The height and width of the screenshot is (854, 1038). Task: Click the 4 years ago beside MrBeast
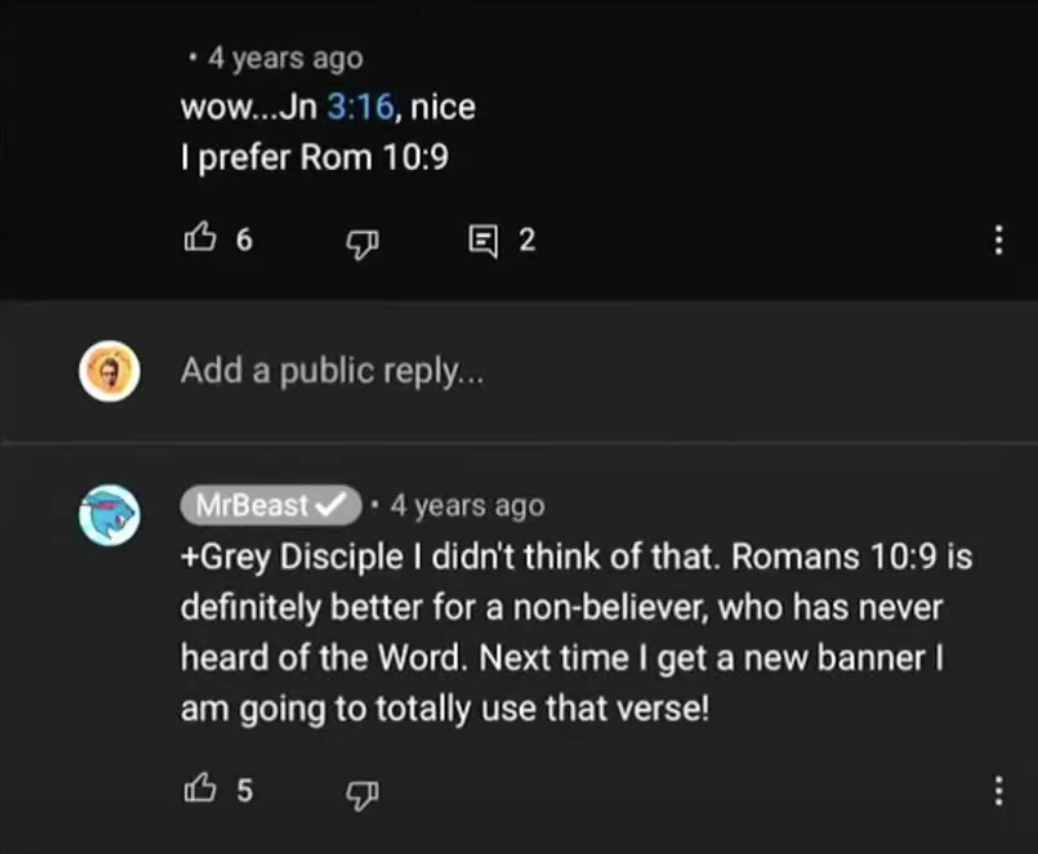click(467, 506)
